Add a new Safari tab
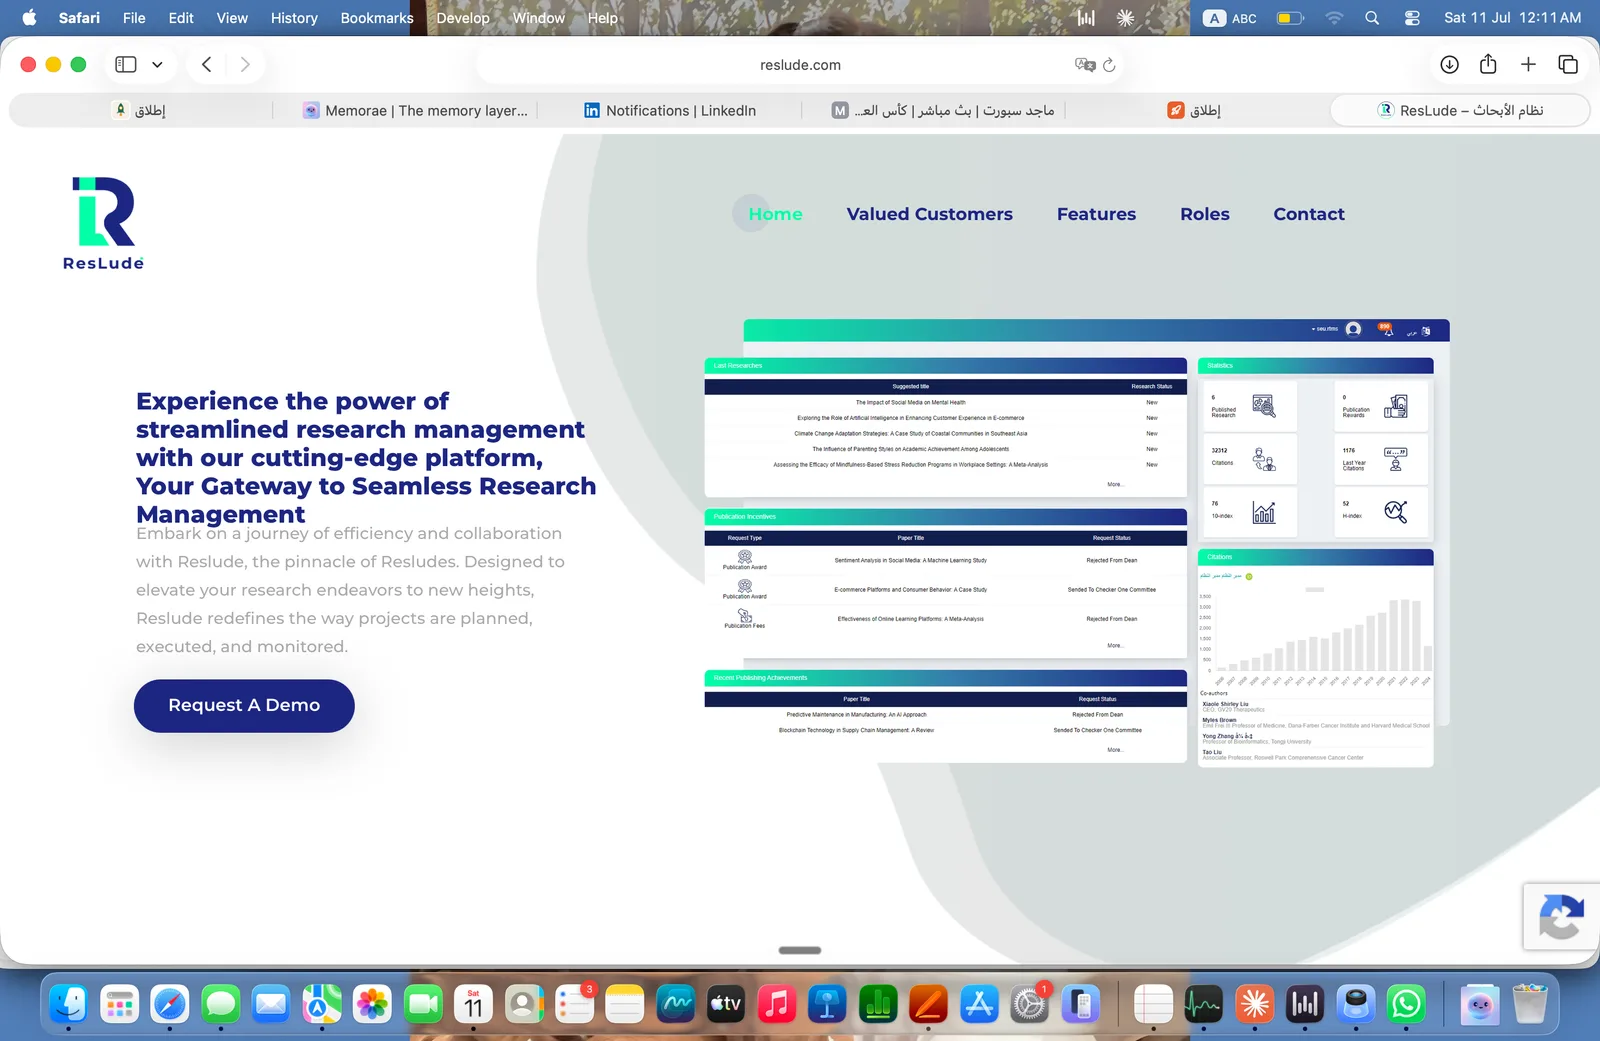 coord(1528,65)
